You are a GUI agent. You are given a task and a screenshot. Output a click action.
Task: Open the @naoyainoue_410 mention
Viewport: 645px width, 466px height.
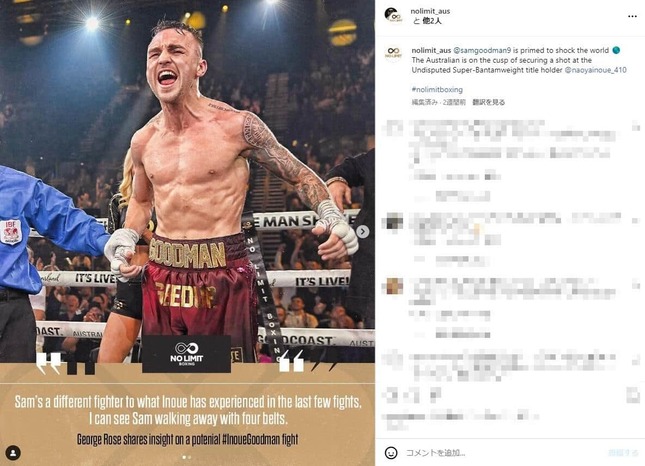coord(596,70)
